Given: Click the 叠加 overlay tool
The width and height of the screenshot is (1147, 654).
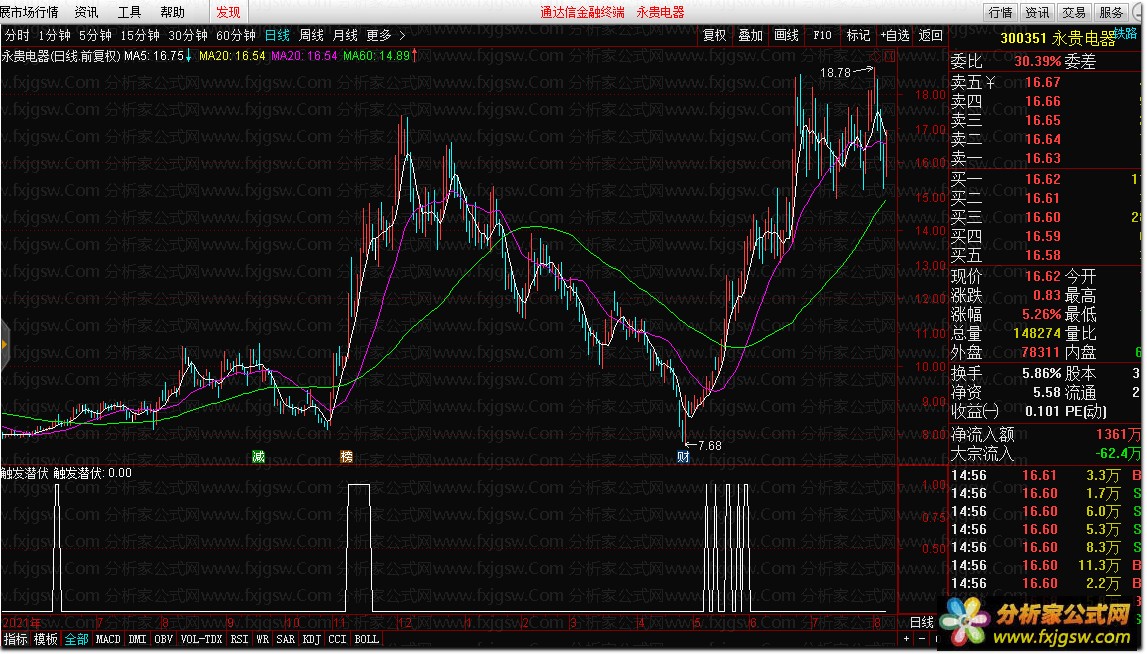Looking at the screenshot, I should click(x=750, y=35).
